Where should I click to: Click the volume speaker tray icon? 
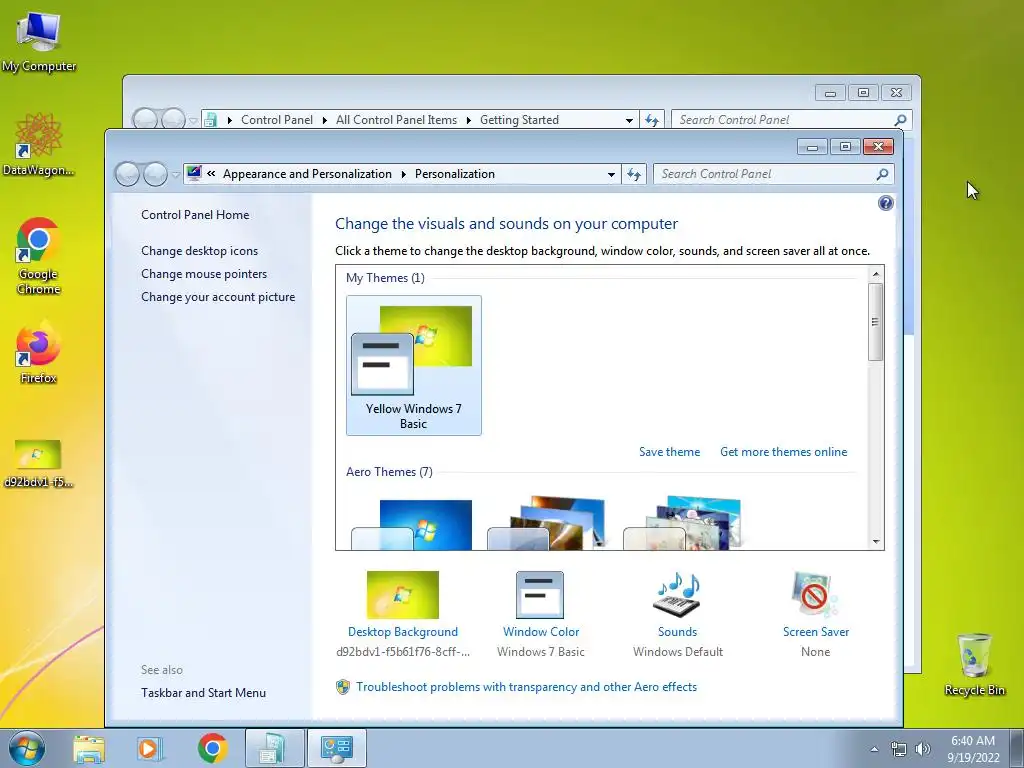coord(922,749)
